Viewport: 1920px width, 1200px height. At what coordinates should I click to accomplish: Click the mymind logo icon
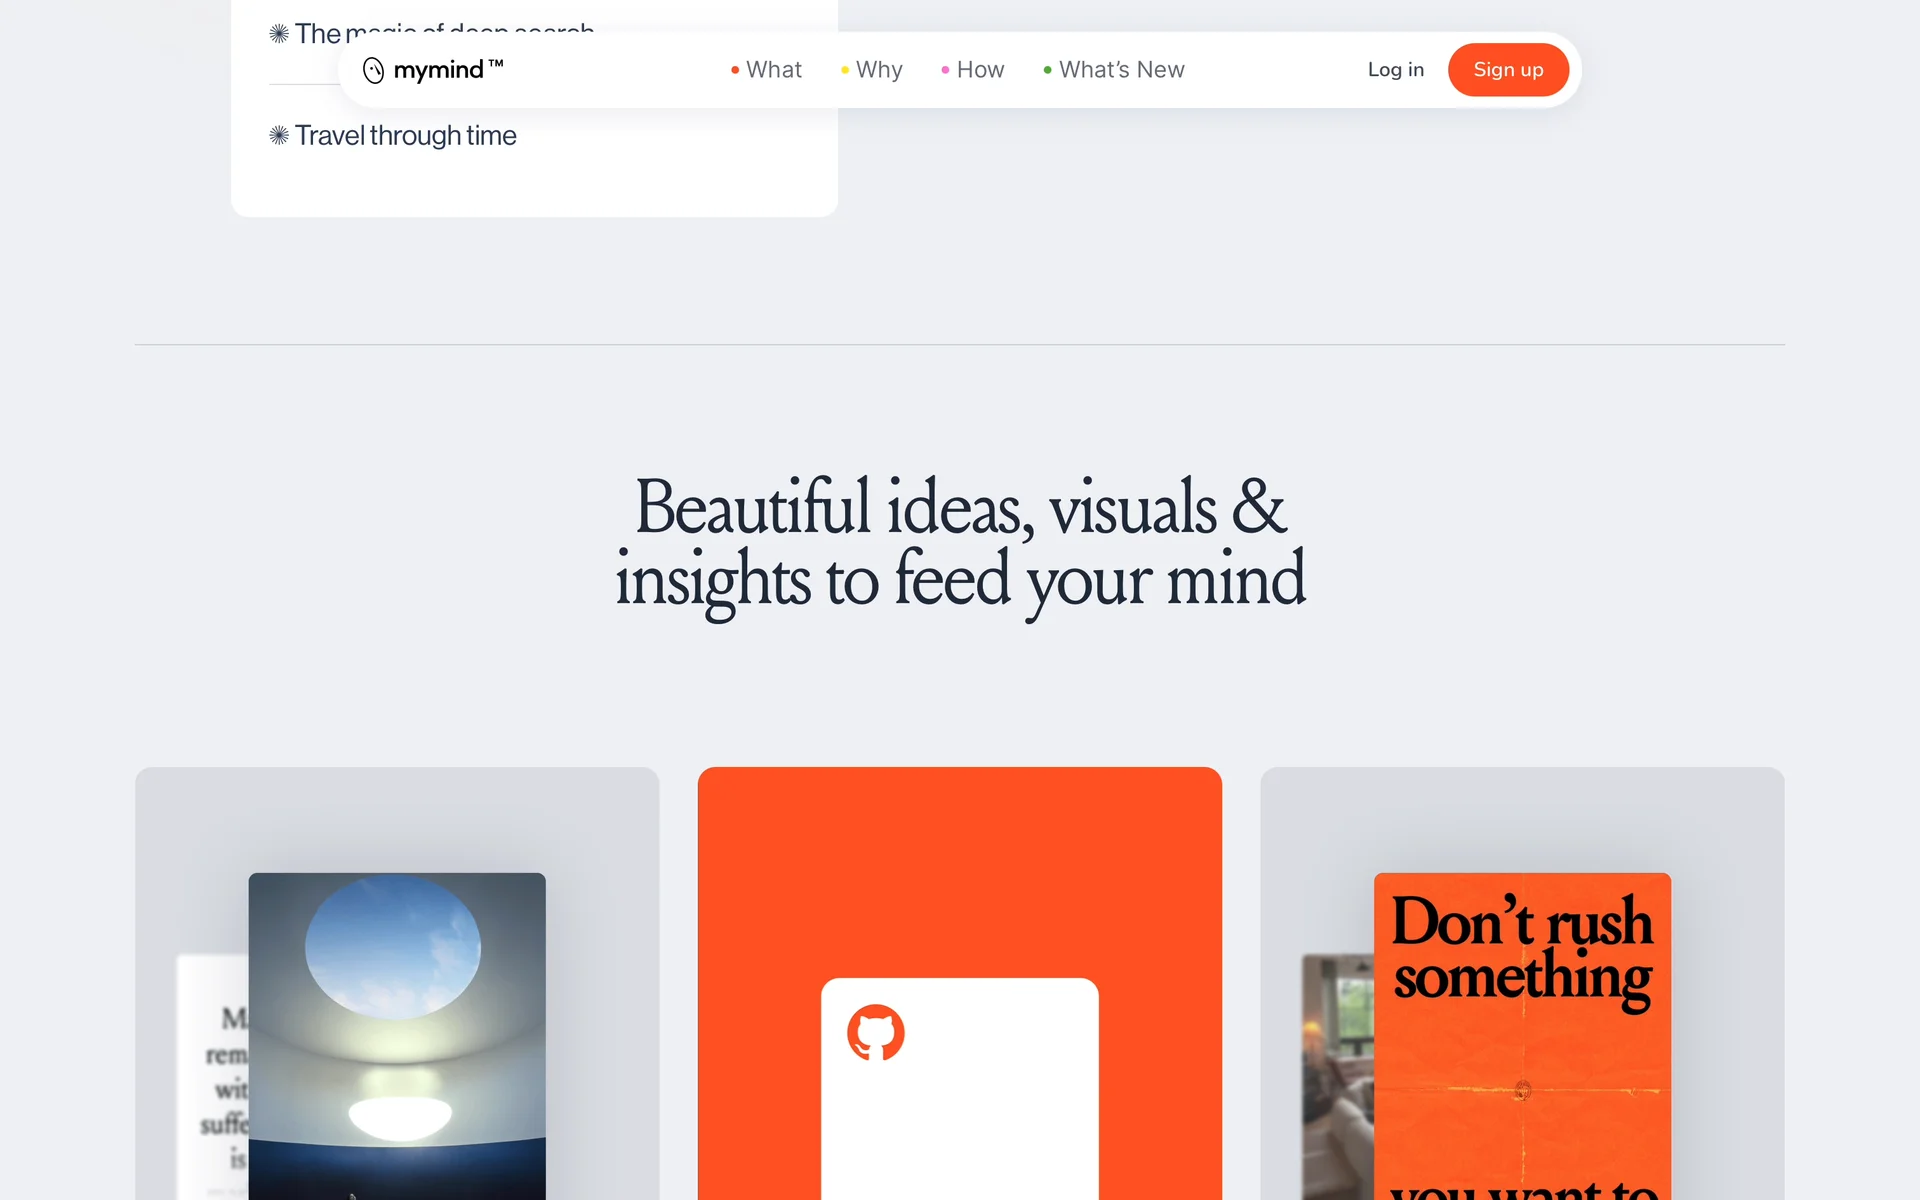coord(373,70)
